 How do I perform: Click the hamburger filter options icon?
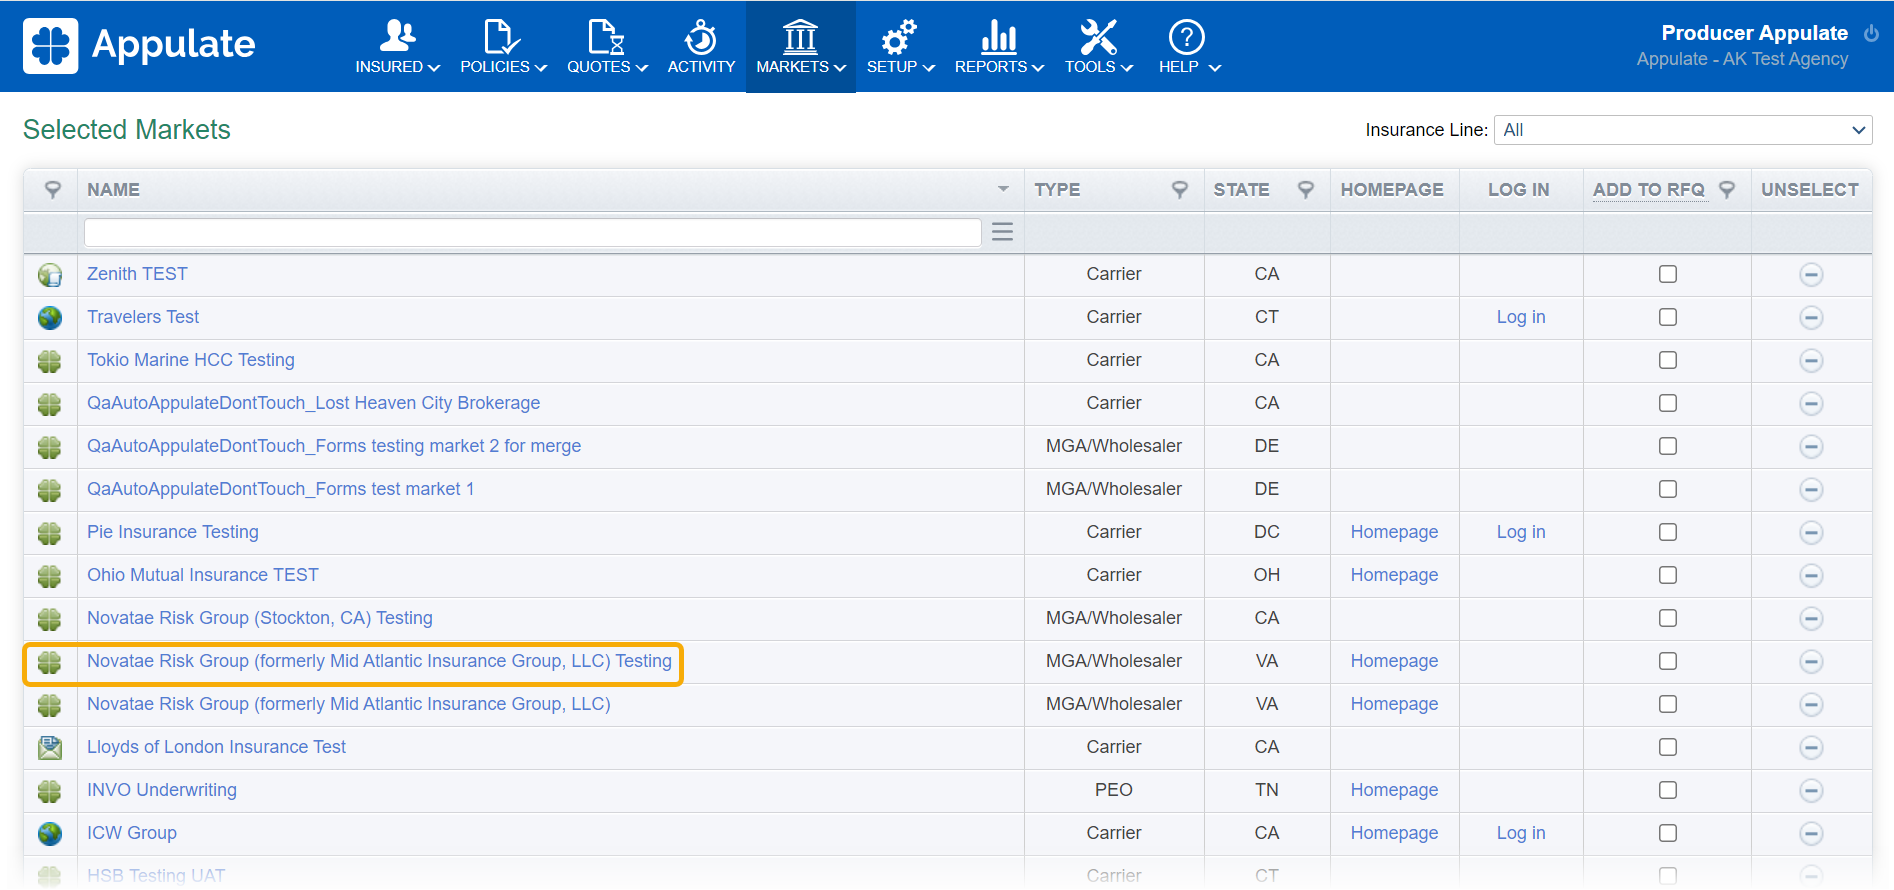[1002, 232]
